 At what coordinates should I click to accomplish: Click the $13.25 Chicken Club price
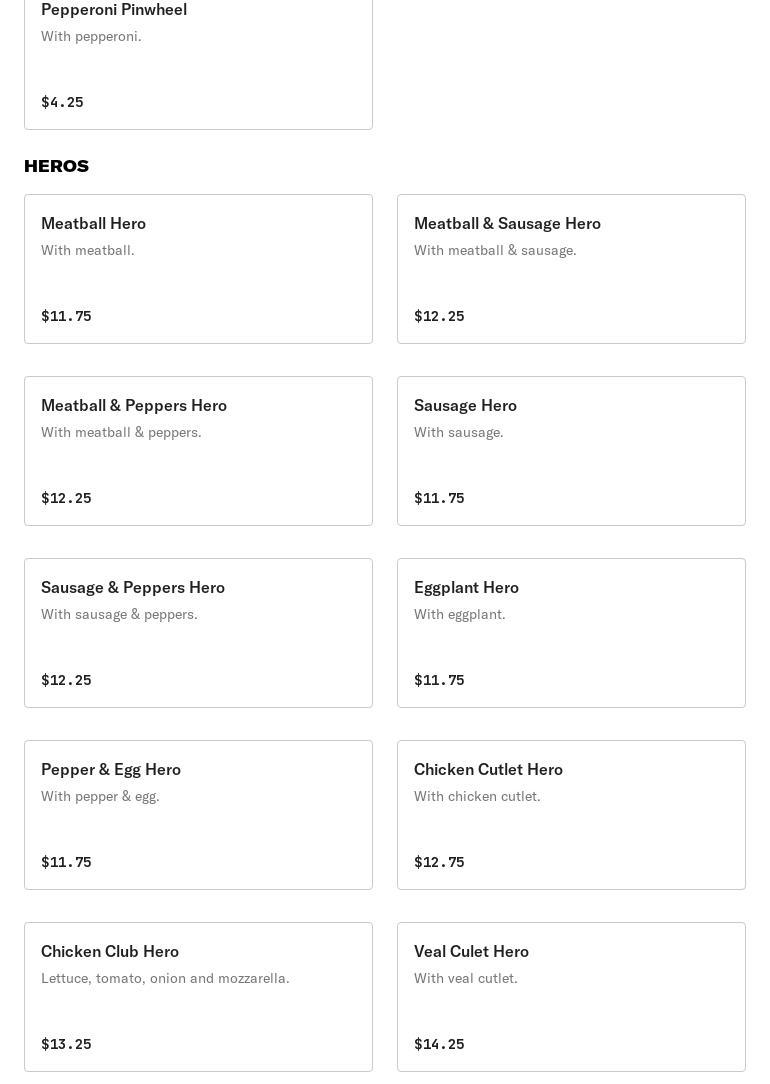point(66,1044)
